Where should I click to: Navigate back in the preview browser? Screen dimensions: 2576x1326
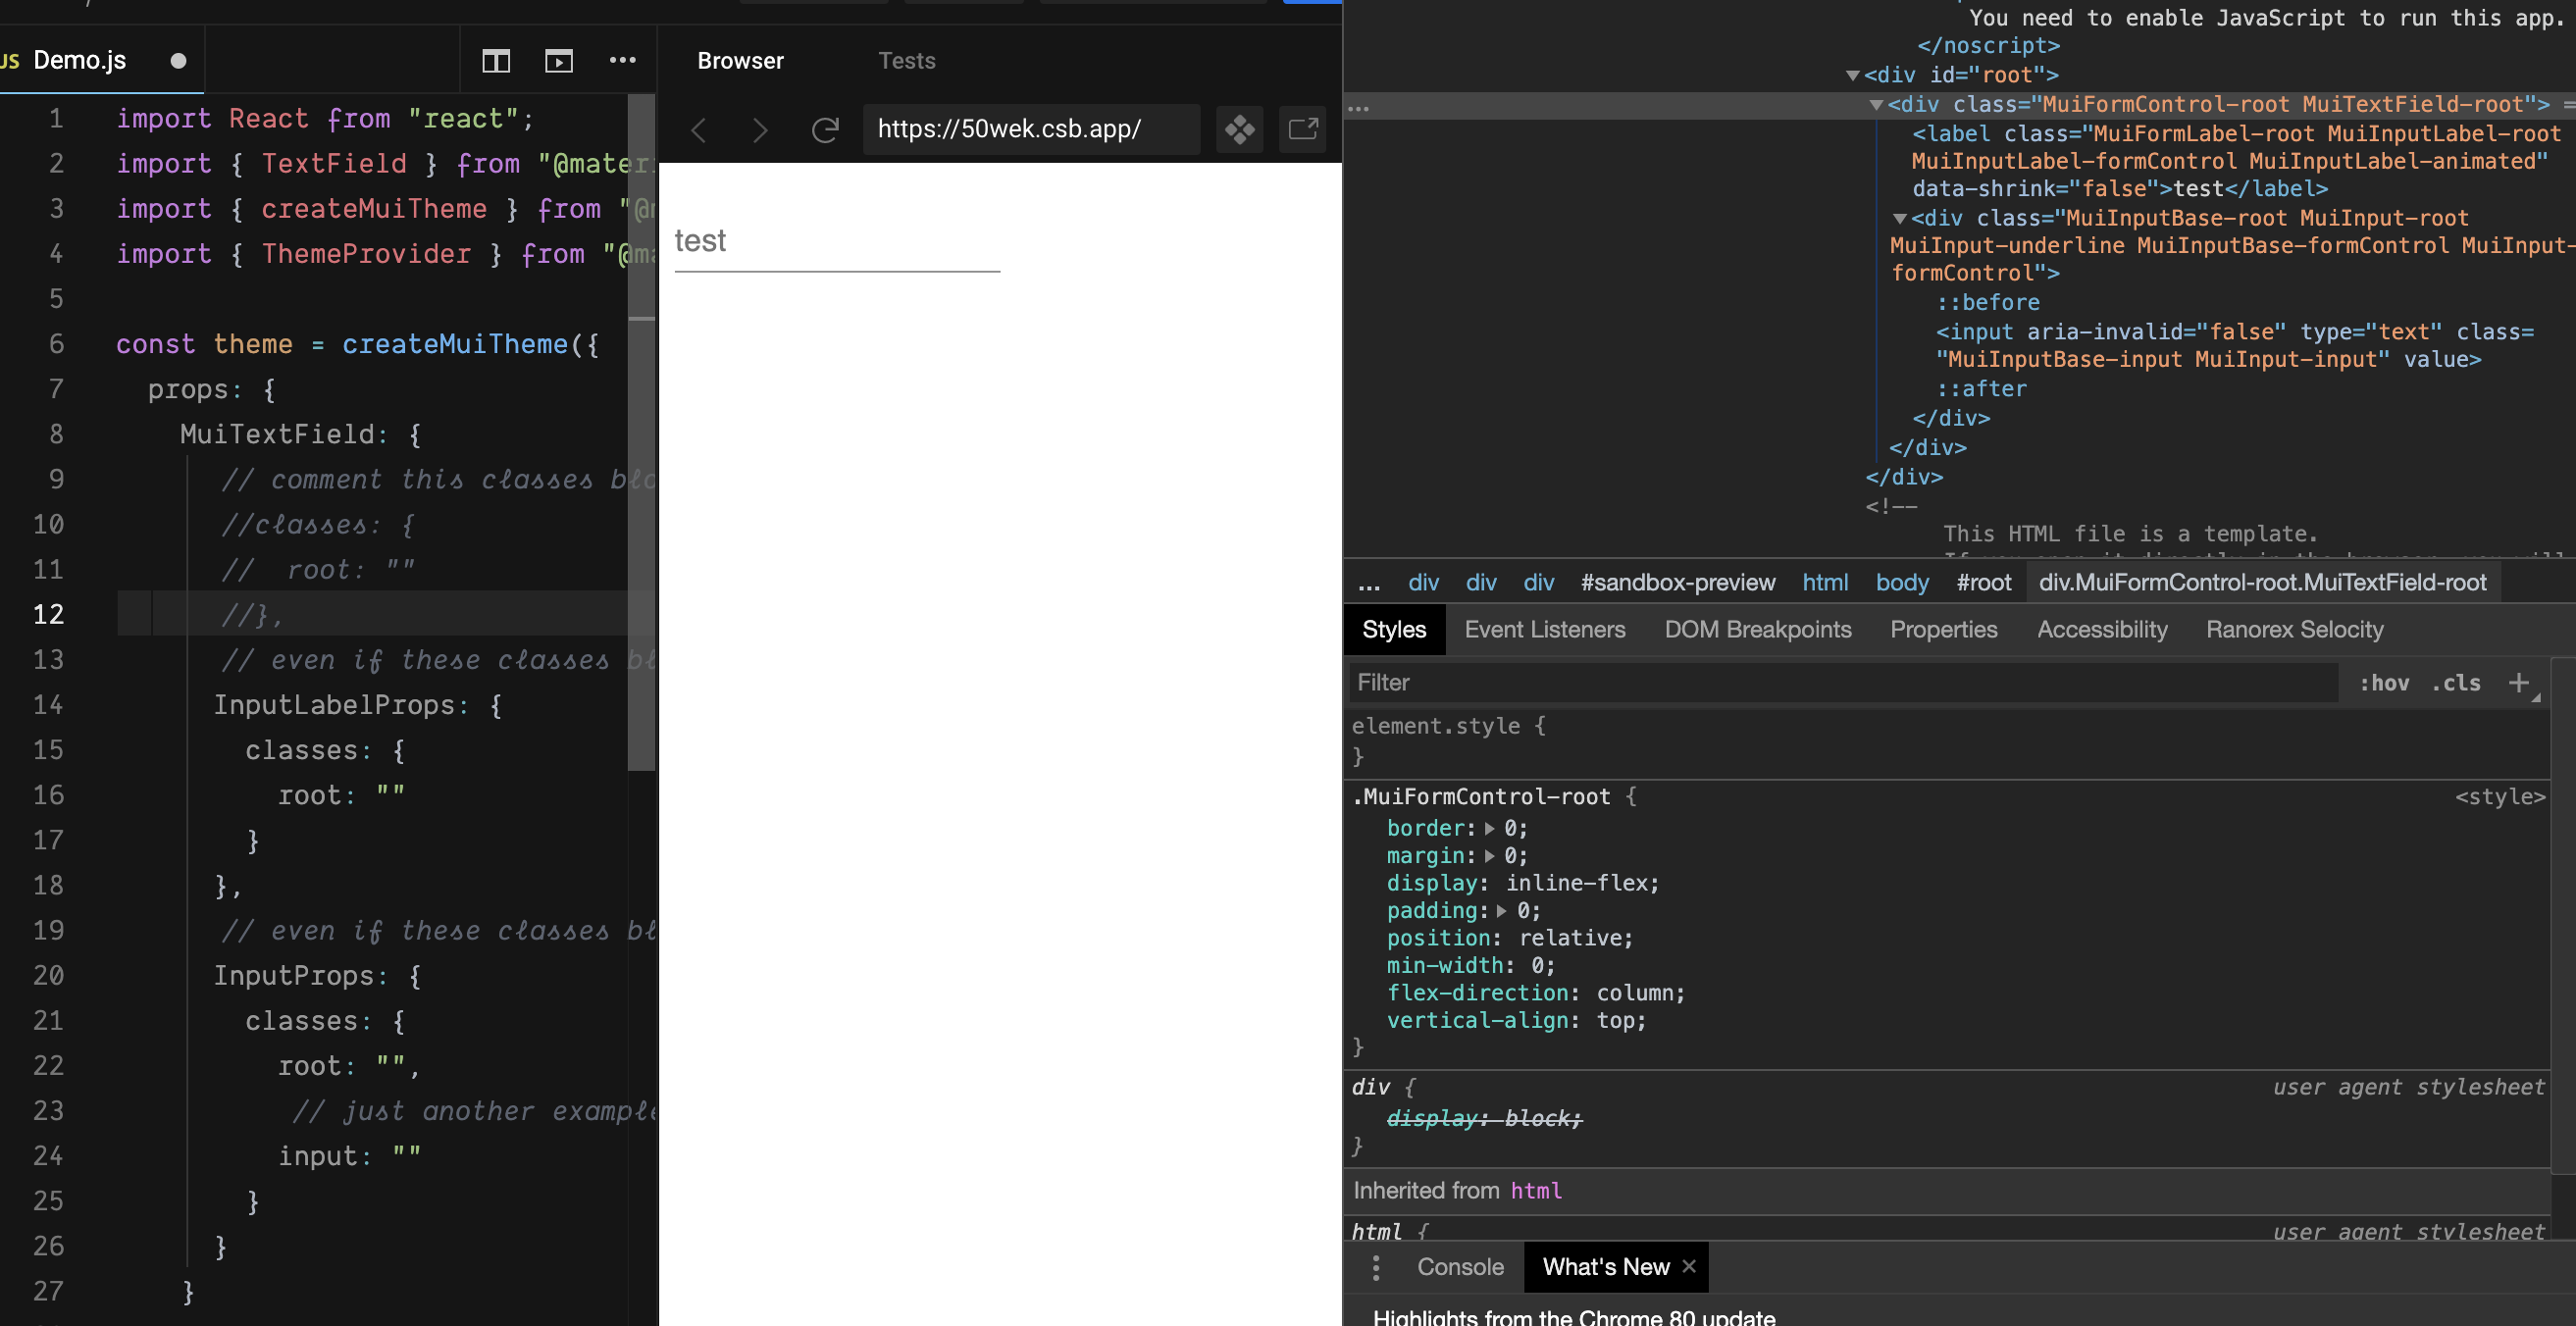(x=699, y=129)
